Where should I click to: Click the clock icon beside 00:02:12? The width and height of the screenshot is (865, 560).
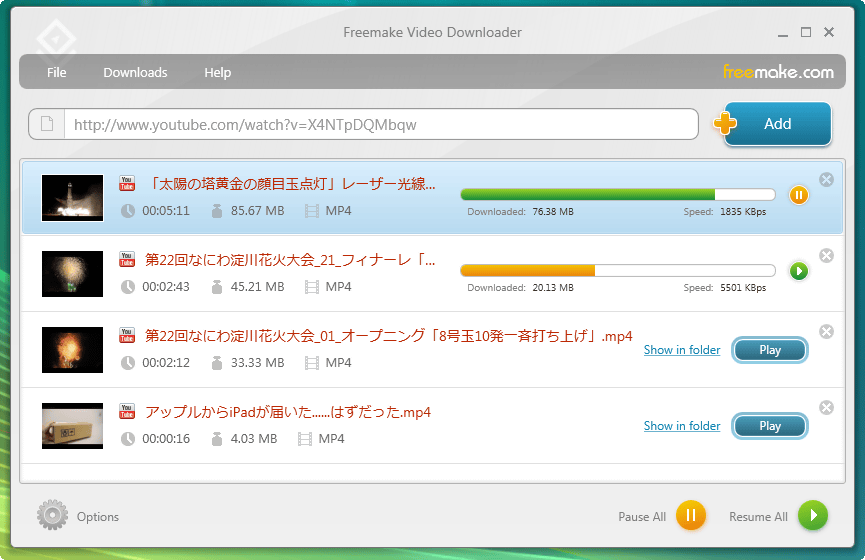128,363
